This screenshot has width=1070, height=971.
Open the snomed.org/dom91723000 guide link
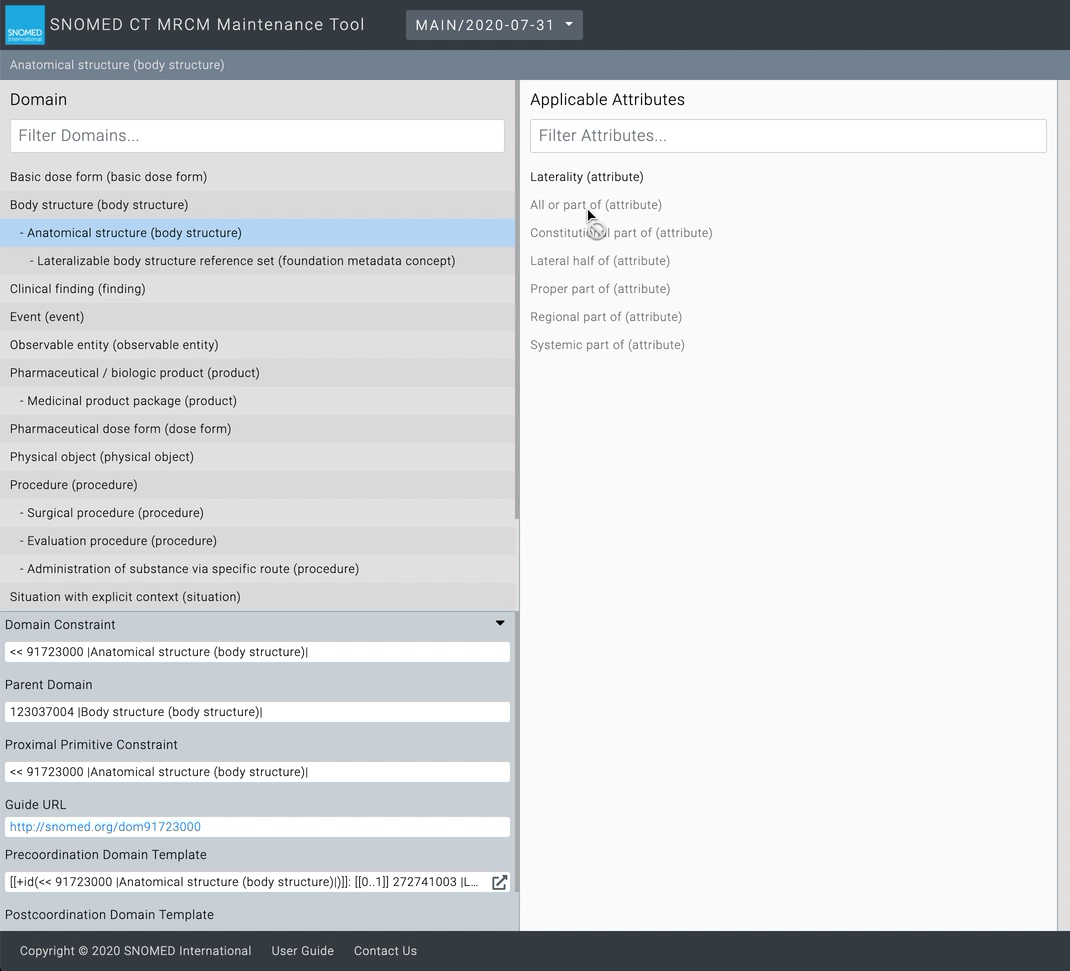tap(105, 826)
